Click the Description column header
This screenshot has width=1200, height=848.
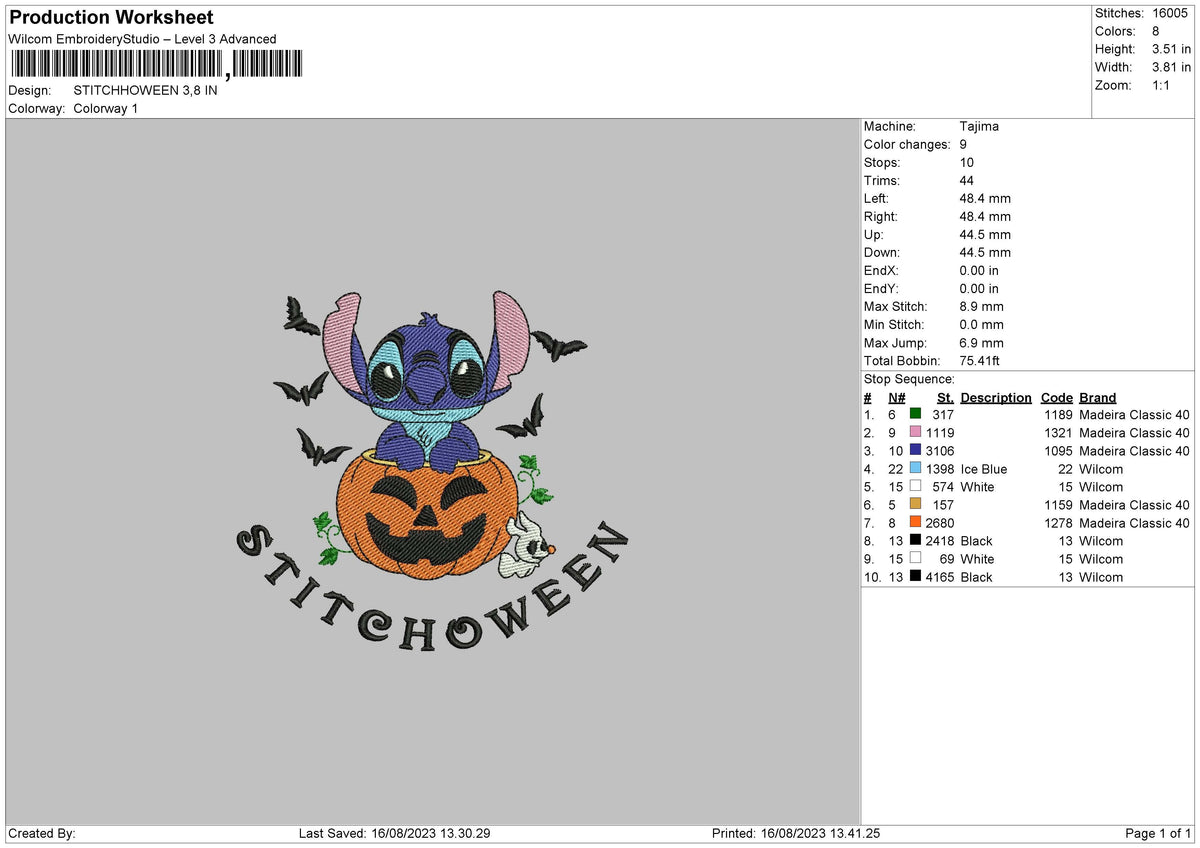(996, 397)
